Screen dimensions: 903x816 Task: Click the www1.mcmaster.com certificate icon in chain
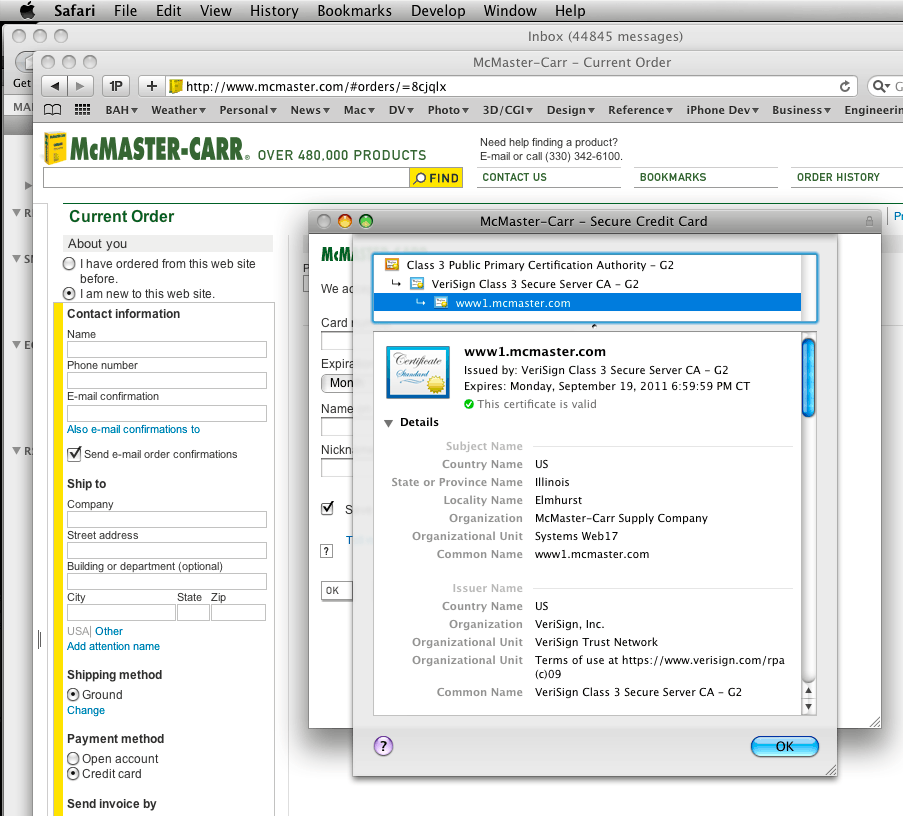pyautogui.click(x=441, y=302)
